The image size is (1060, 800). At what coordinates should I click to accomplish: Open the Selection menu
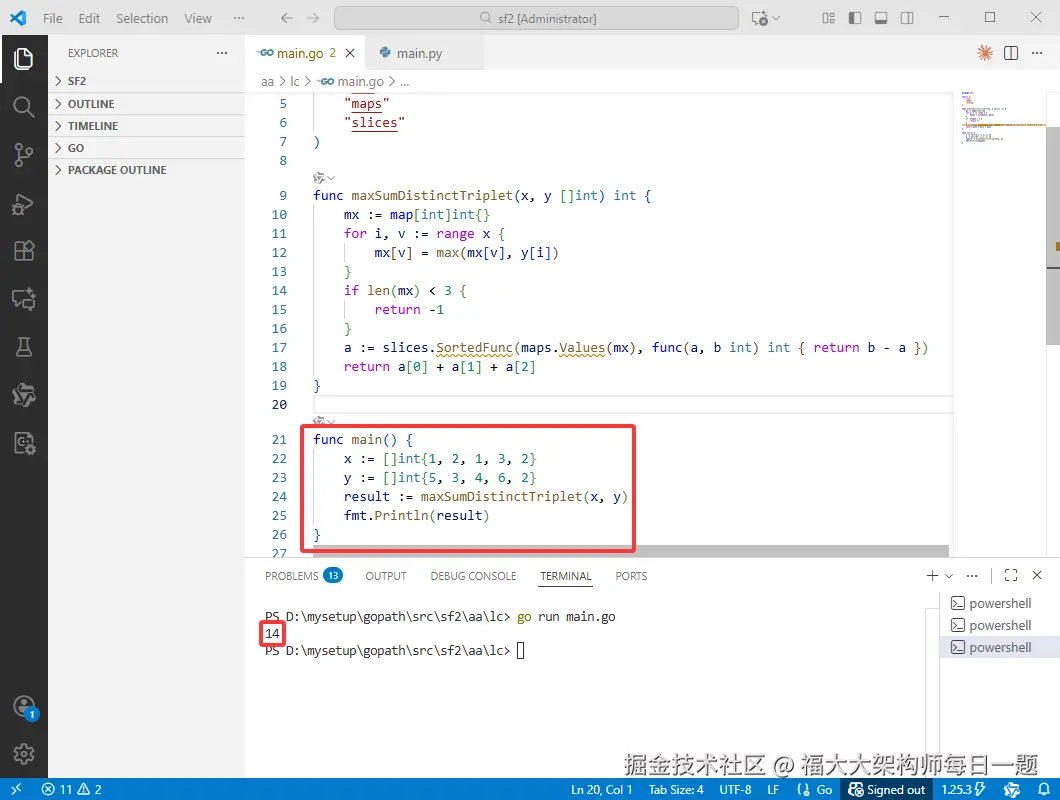[x=142, y=18]
